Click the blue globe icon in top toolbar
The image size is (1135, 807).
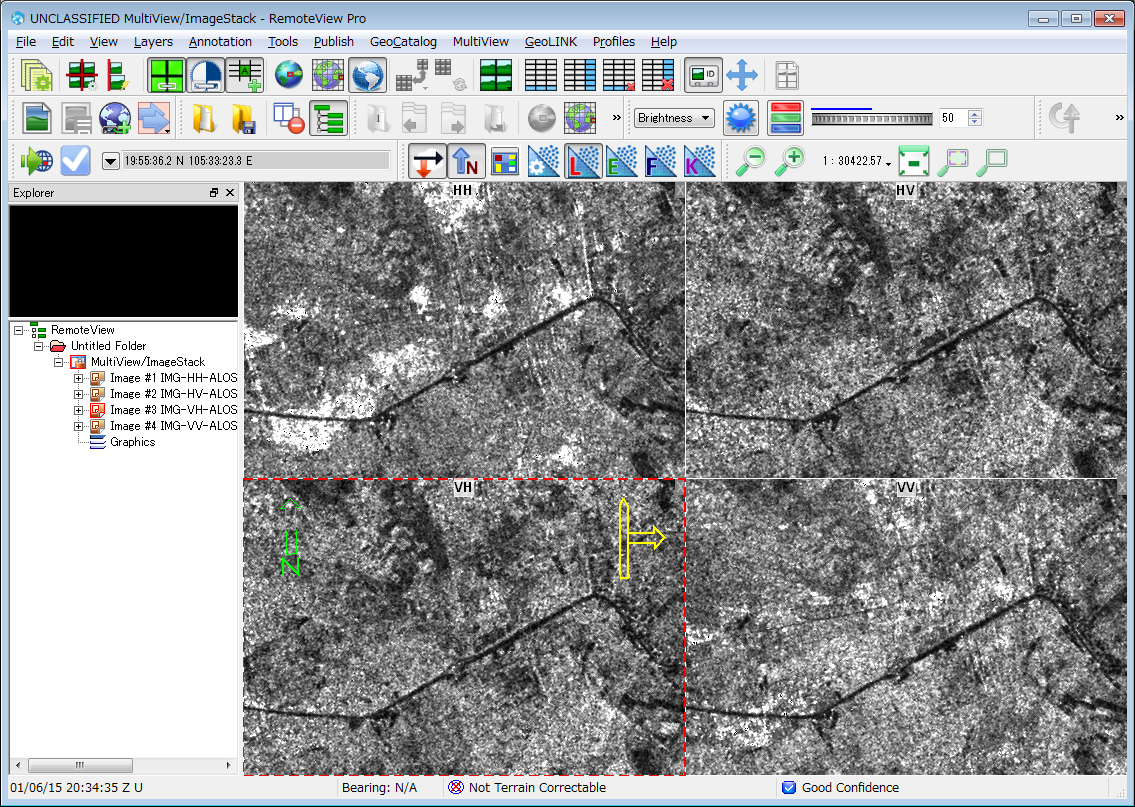[x=367, y=75]
